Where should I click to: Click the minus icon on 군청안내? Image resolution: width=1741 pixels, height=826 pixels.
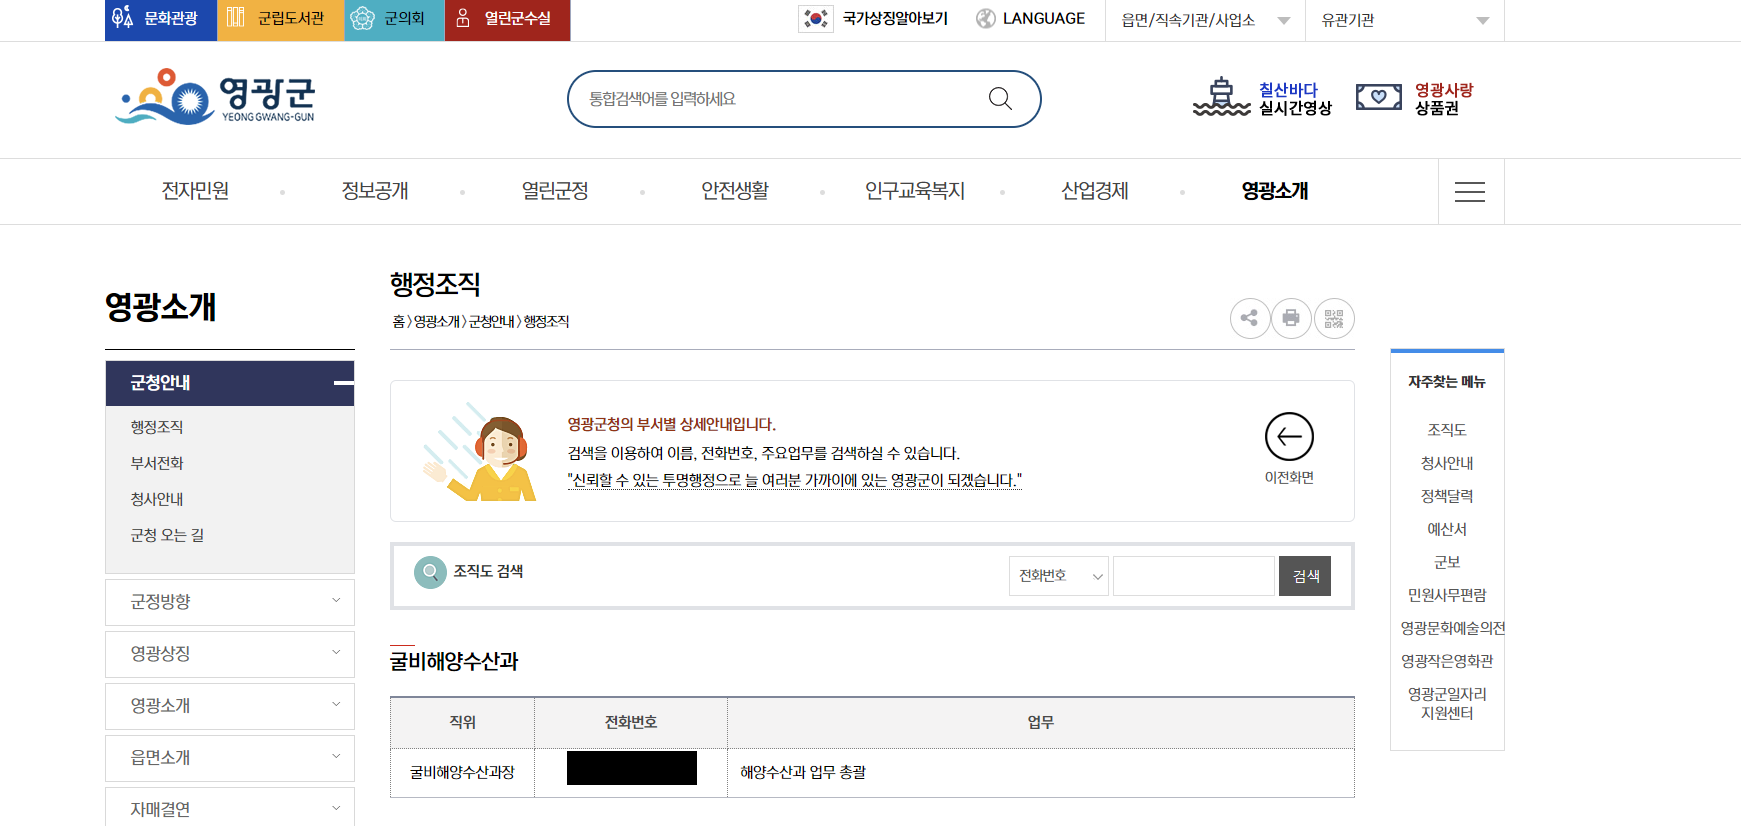click(343, 383)
